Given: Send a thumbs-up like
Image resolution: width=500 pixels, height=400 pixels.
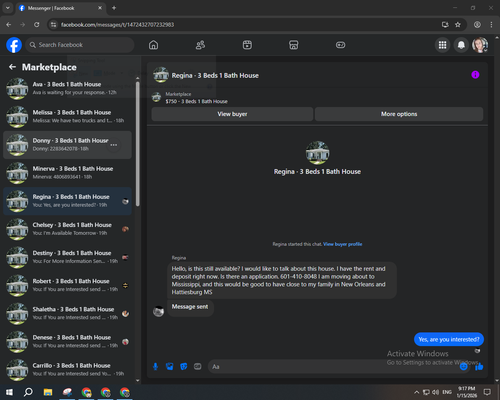Looking at the screenshot, I should click(x=479, y=367).
